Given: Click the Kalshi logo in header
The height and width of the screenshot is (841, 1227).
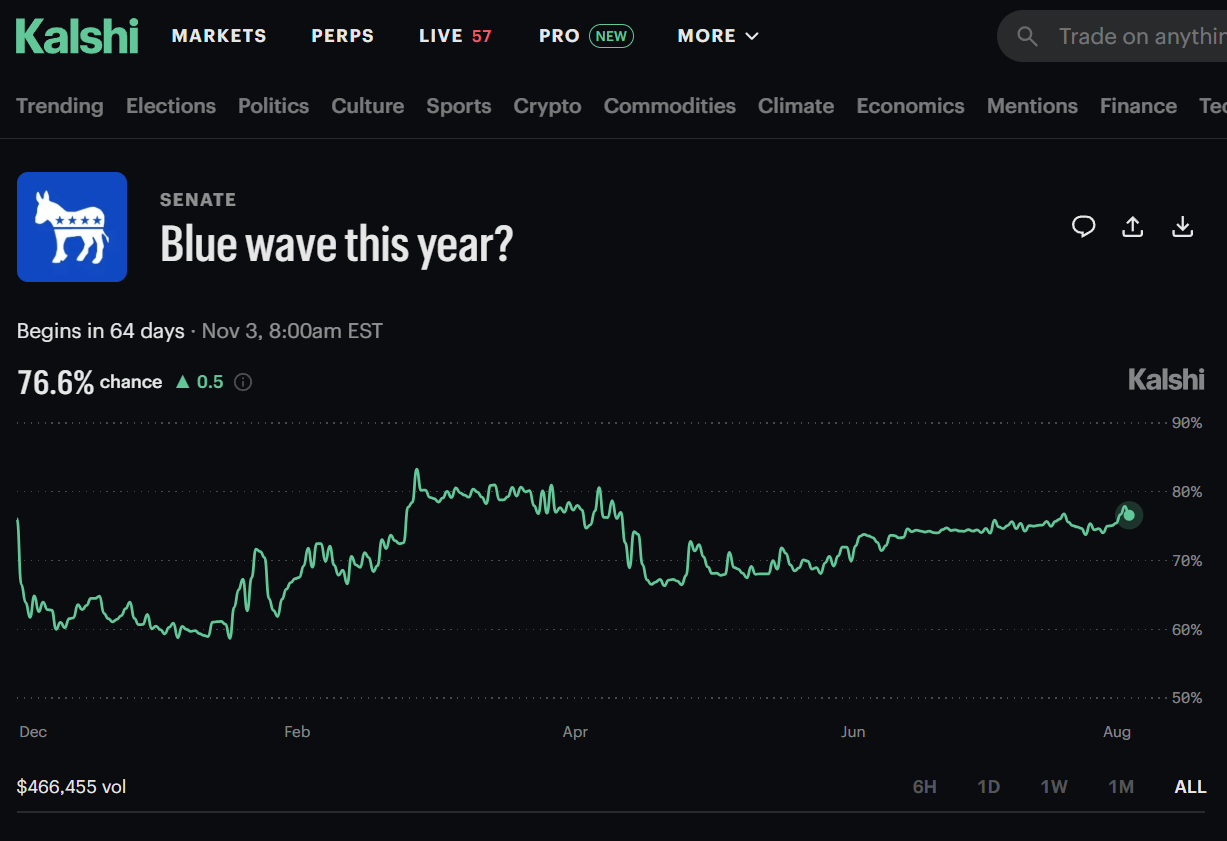Looking at the screenshot, I should pos(77,36).
